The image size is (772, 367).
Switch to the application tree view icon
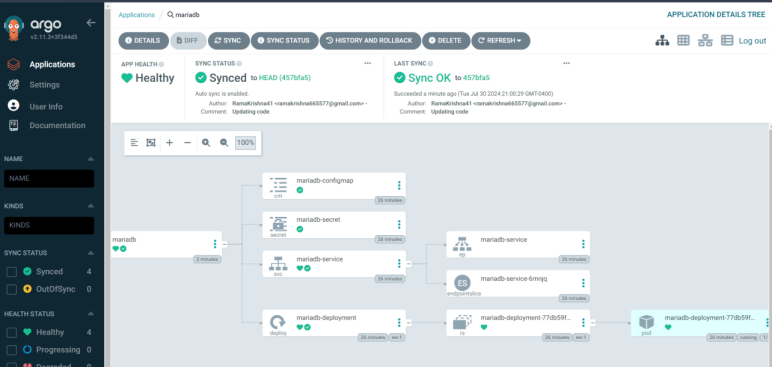pos(662,41)
